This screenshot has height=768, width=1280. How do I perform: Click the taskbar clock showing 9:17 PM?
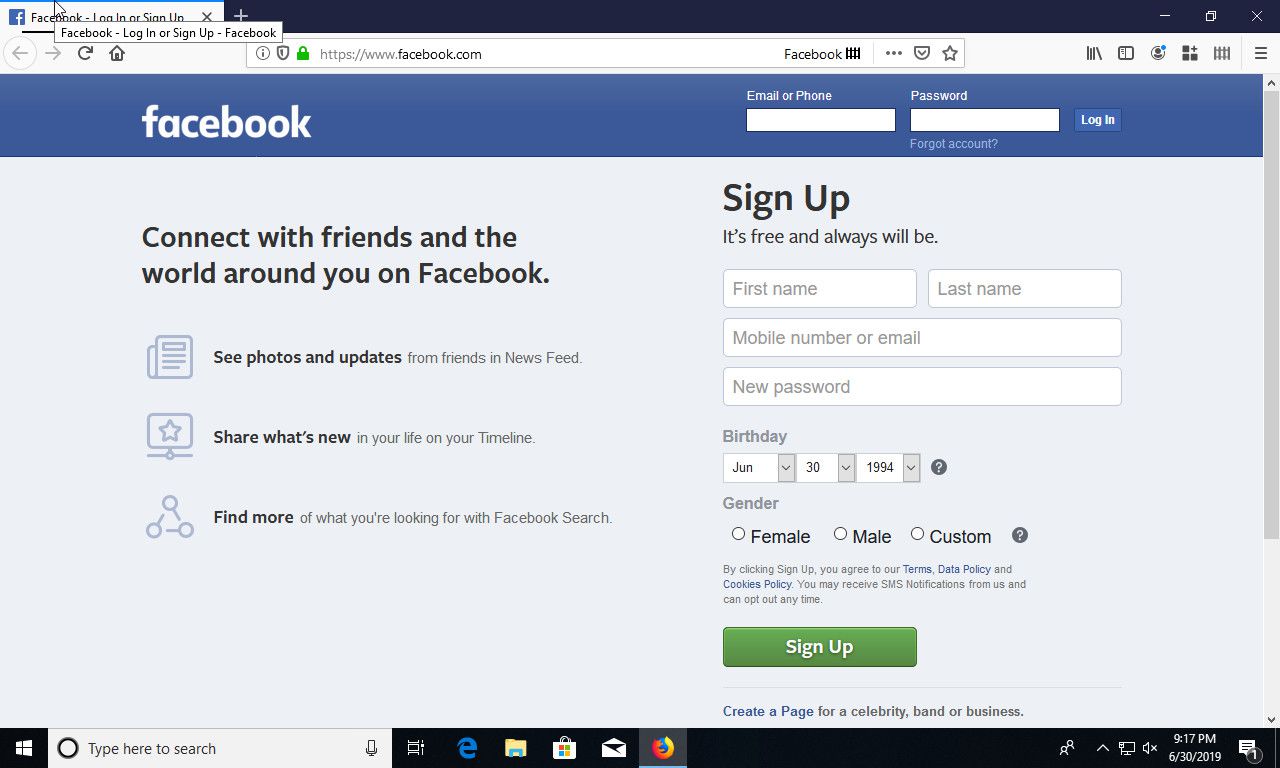(x=1194, y=748)
